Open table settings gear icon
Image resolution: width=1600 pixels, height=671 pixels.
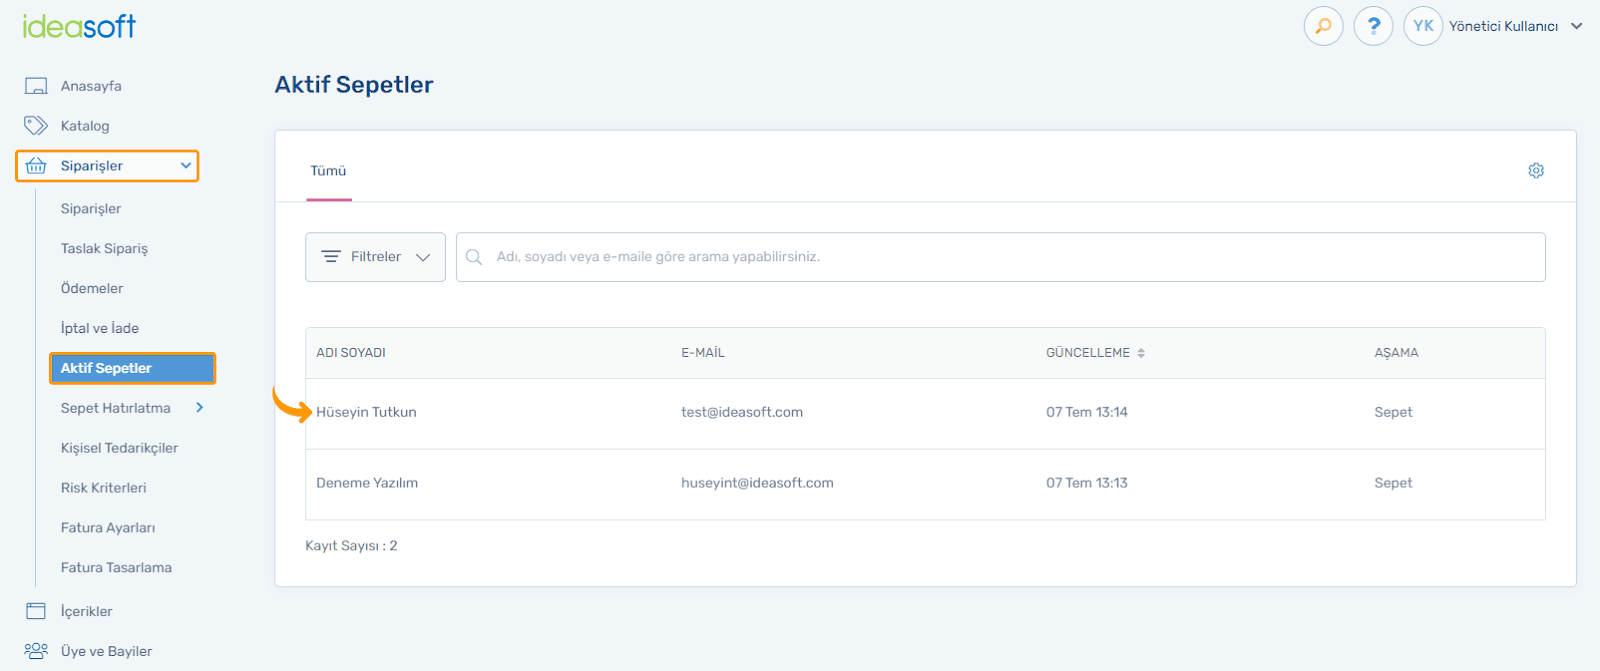pyautogui.click(x=1536, y=171)
